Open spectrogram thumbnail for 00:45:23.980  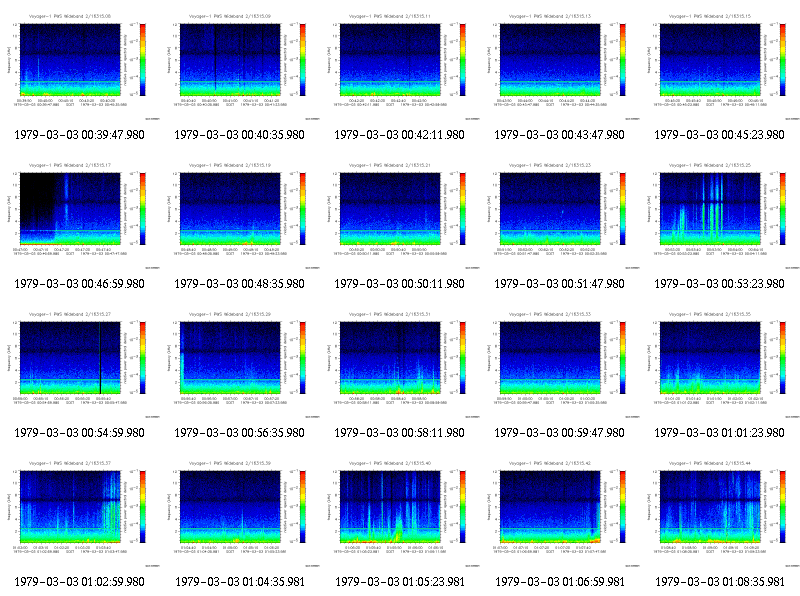[x=720, y=64]
